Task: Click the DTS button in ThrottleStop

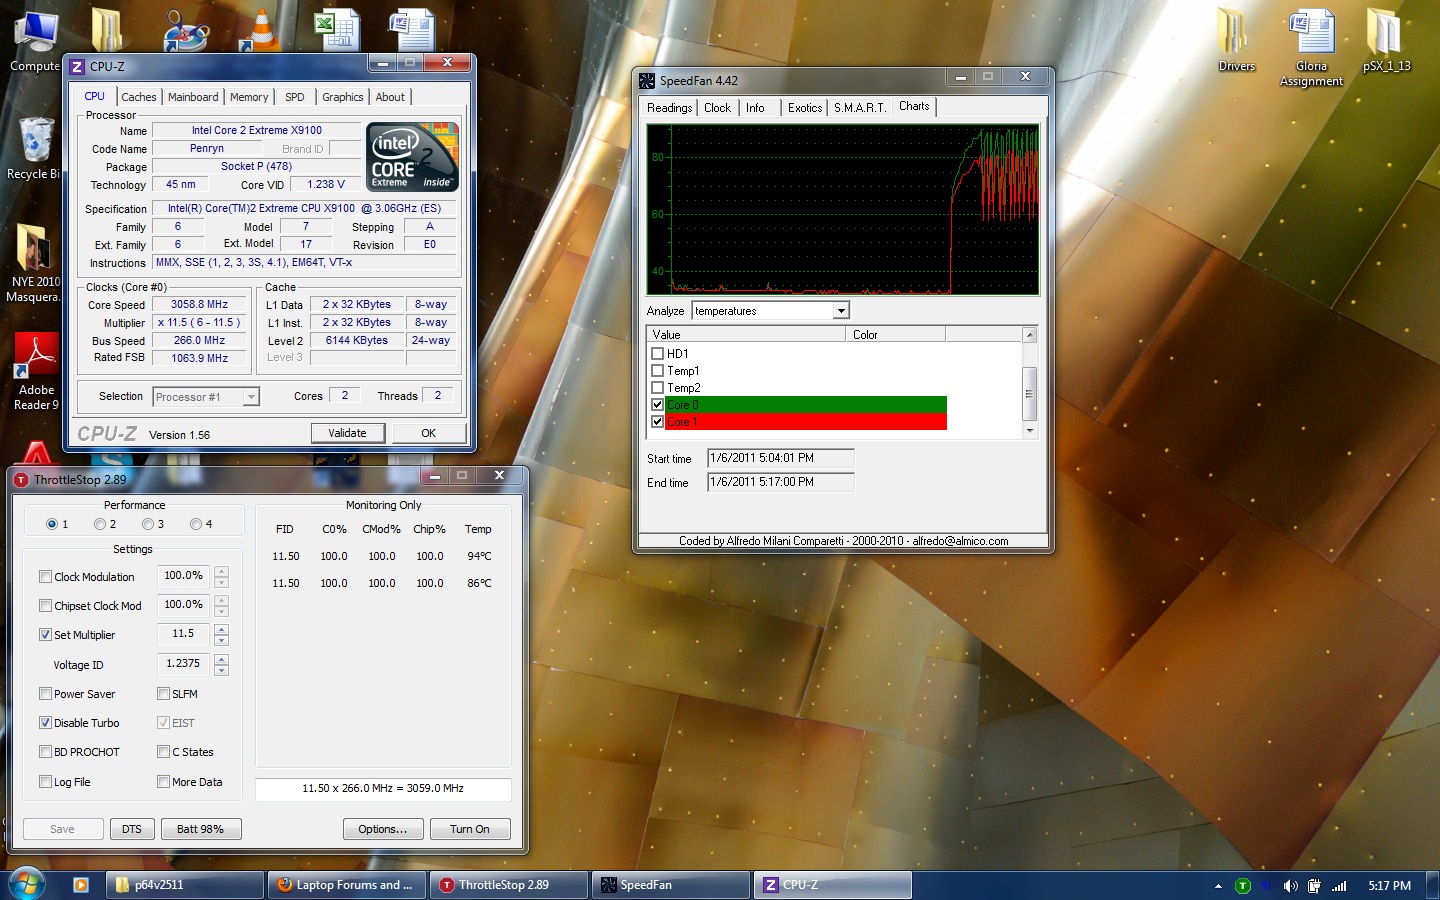Action: click(132, 829)
